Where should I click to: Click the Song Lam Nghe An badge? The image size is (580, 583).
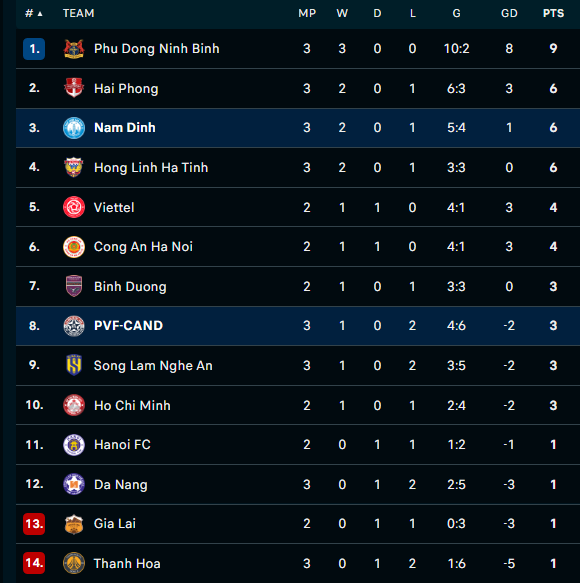click(74, 365)
